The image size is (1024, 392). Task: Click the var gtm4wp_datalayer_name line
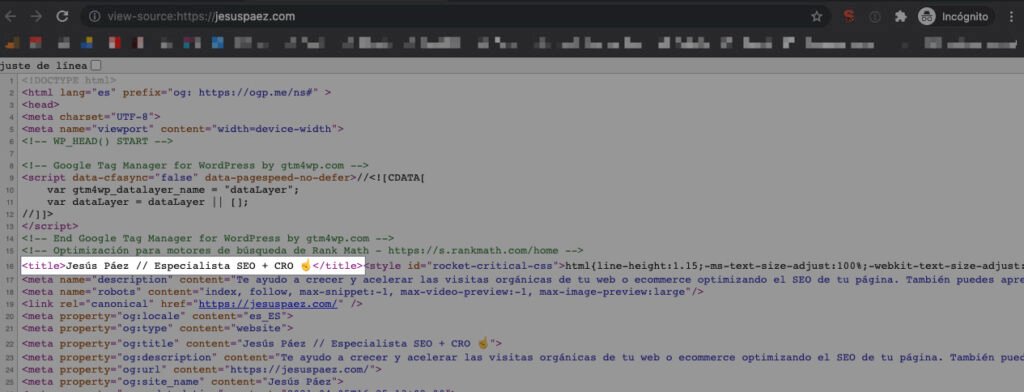[173, 190]
